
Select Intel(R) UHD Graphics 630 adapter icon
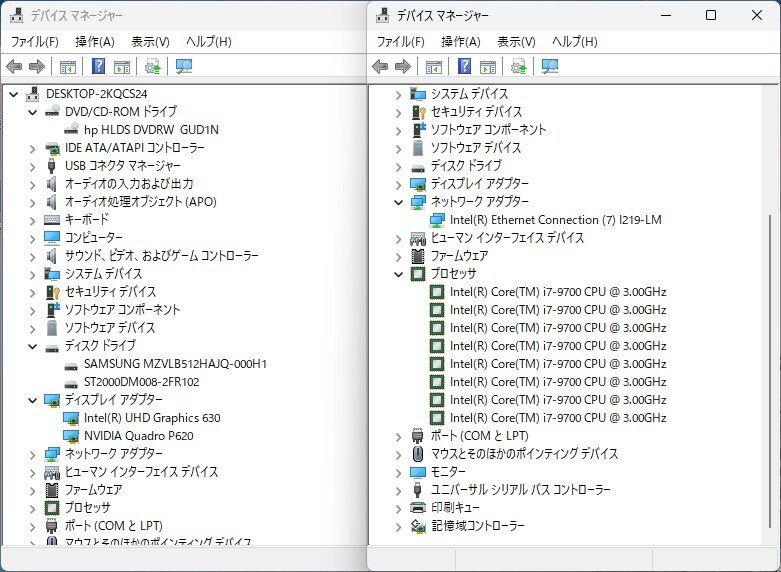tap(71, 418)
